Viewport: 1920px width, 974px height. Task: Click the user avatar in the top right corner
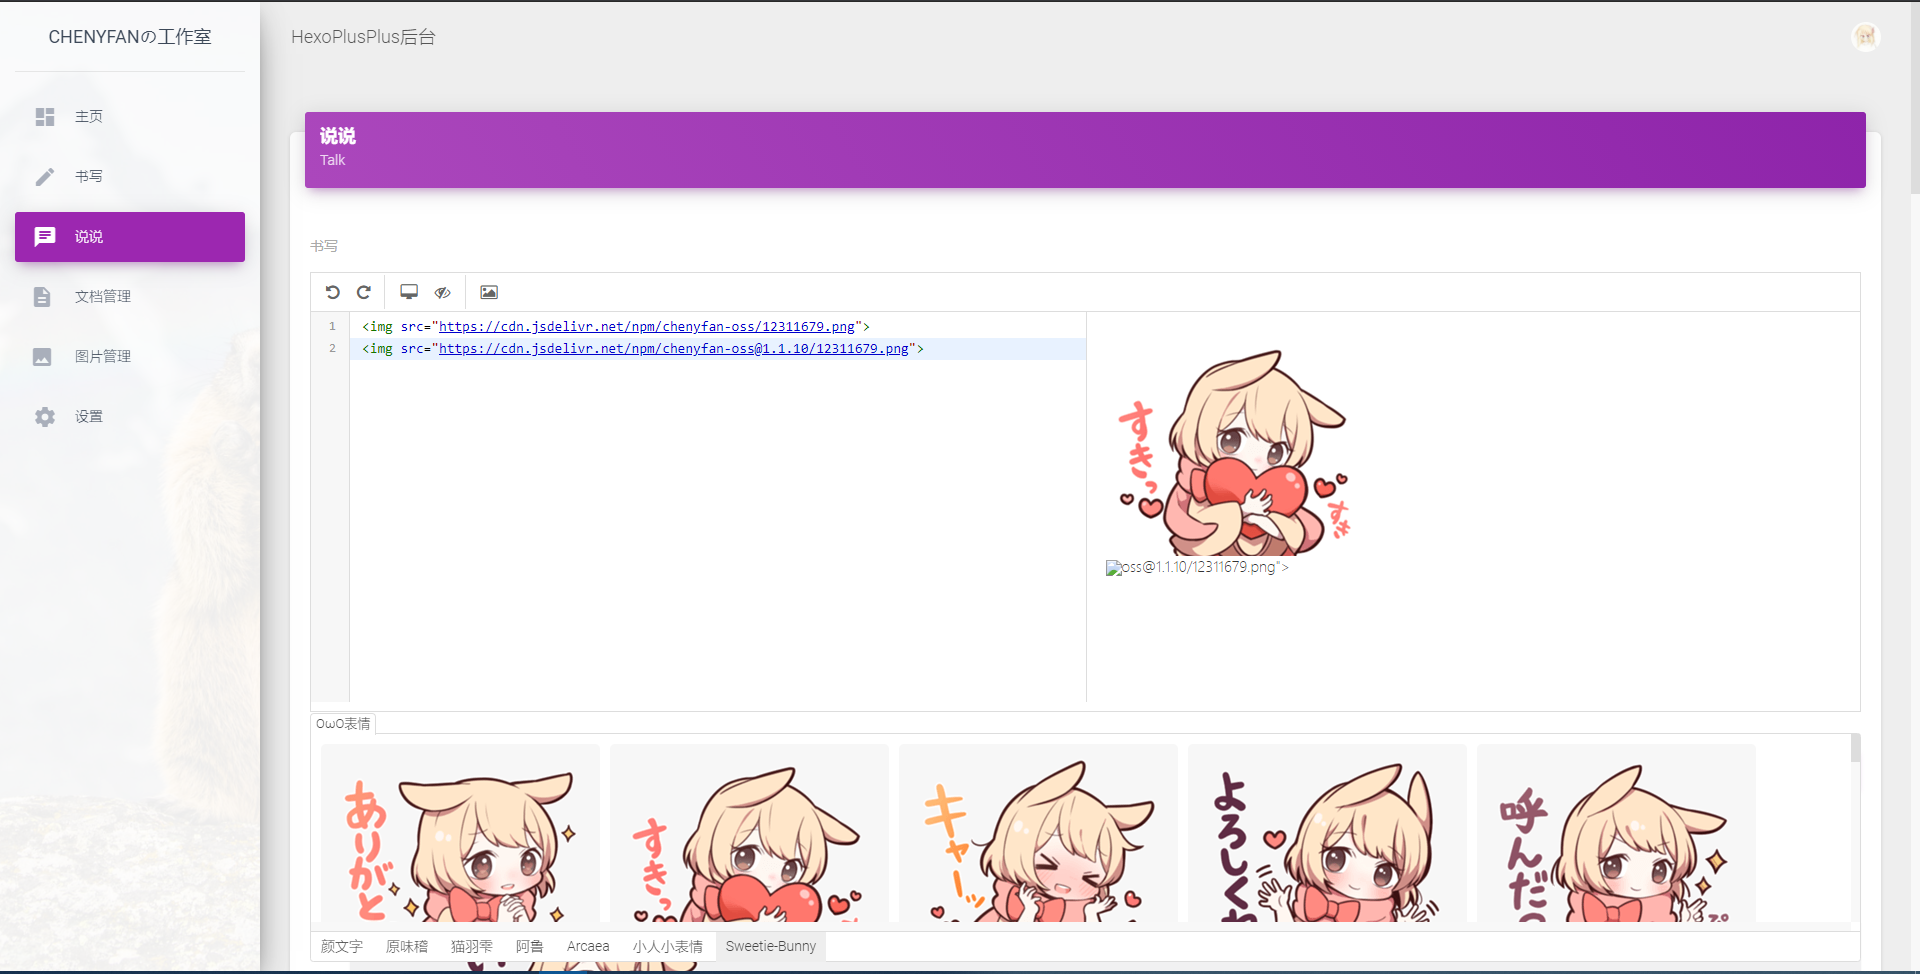tap(1865, 36)
